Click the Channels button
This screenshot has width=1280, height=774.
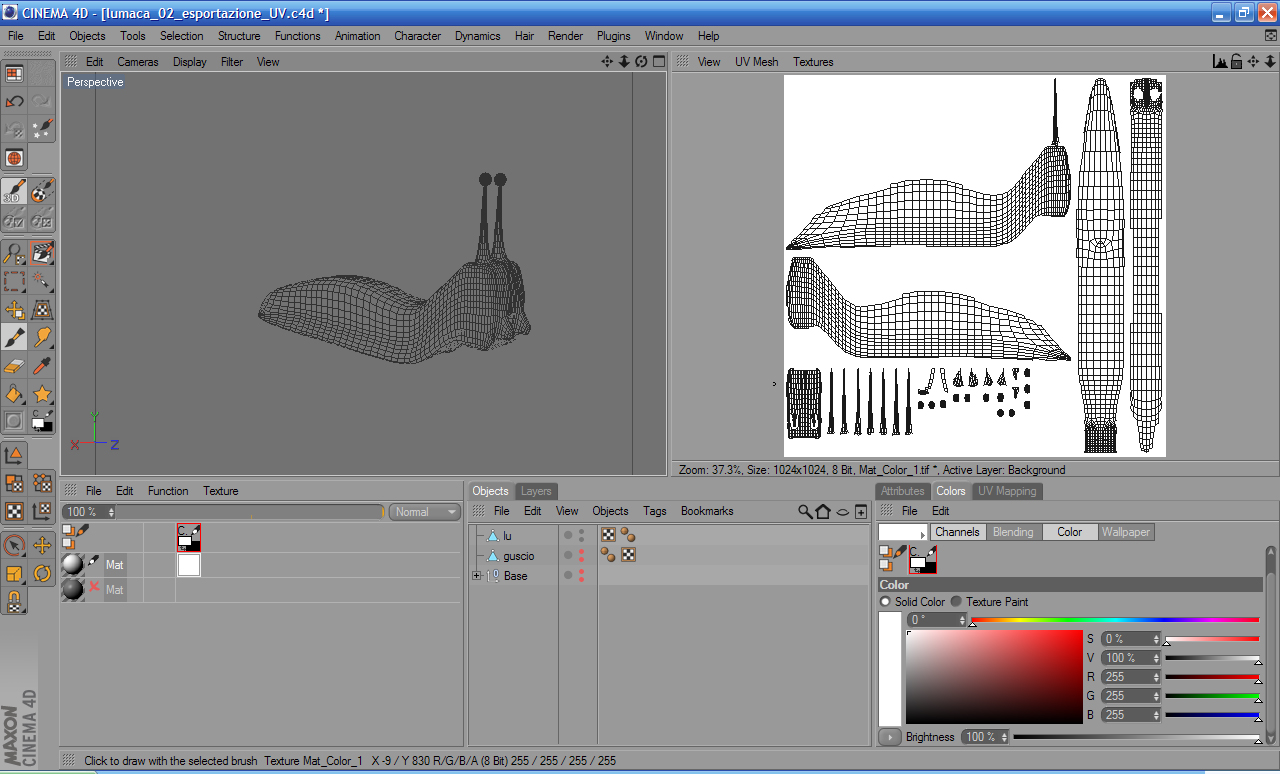[x=956, y=532]
